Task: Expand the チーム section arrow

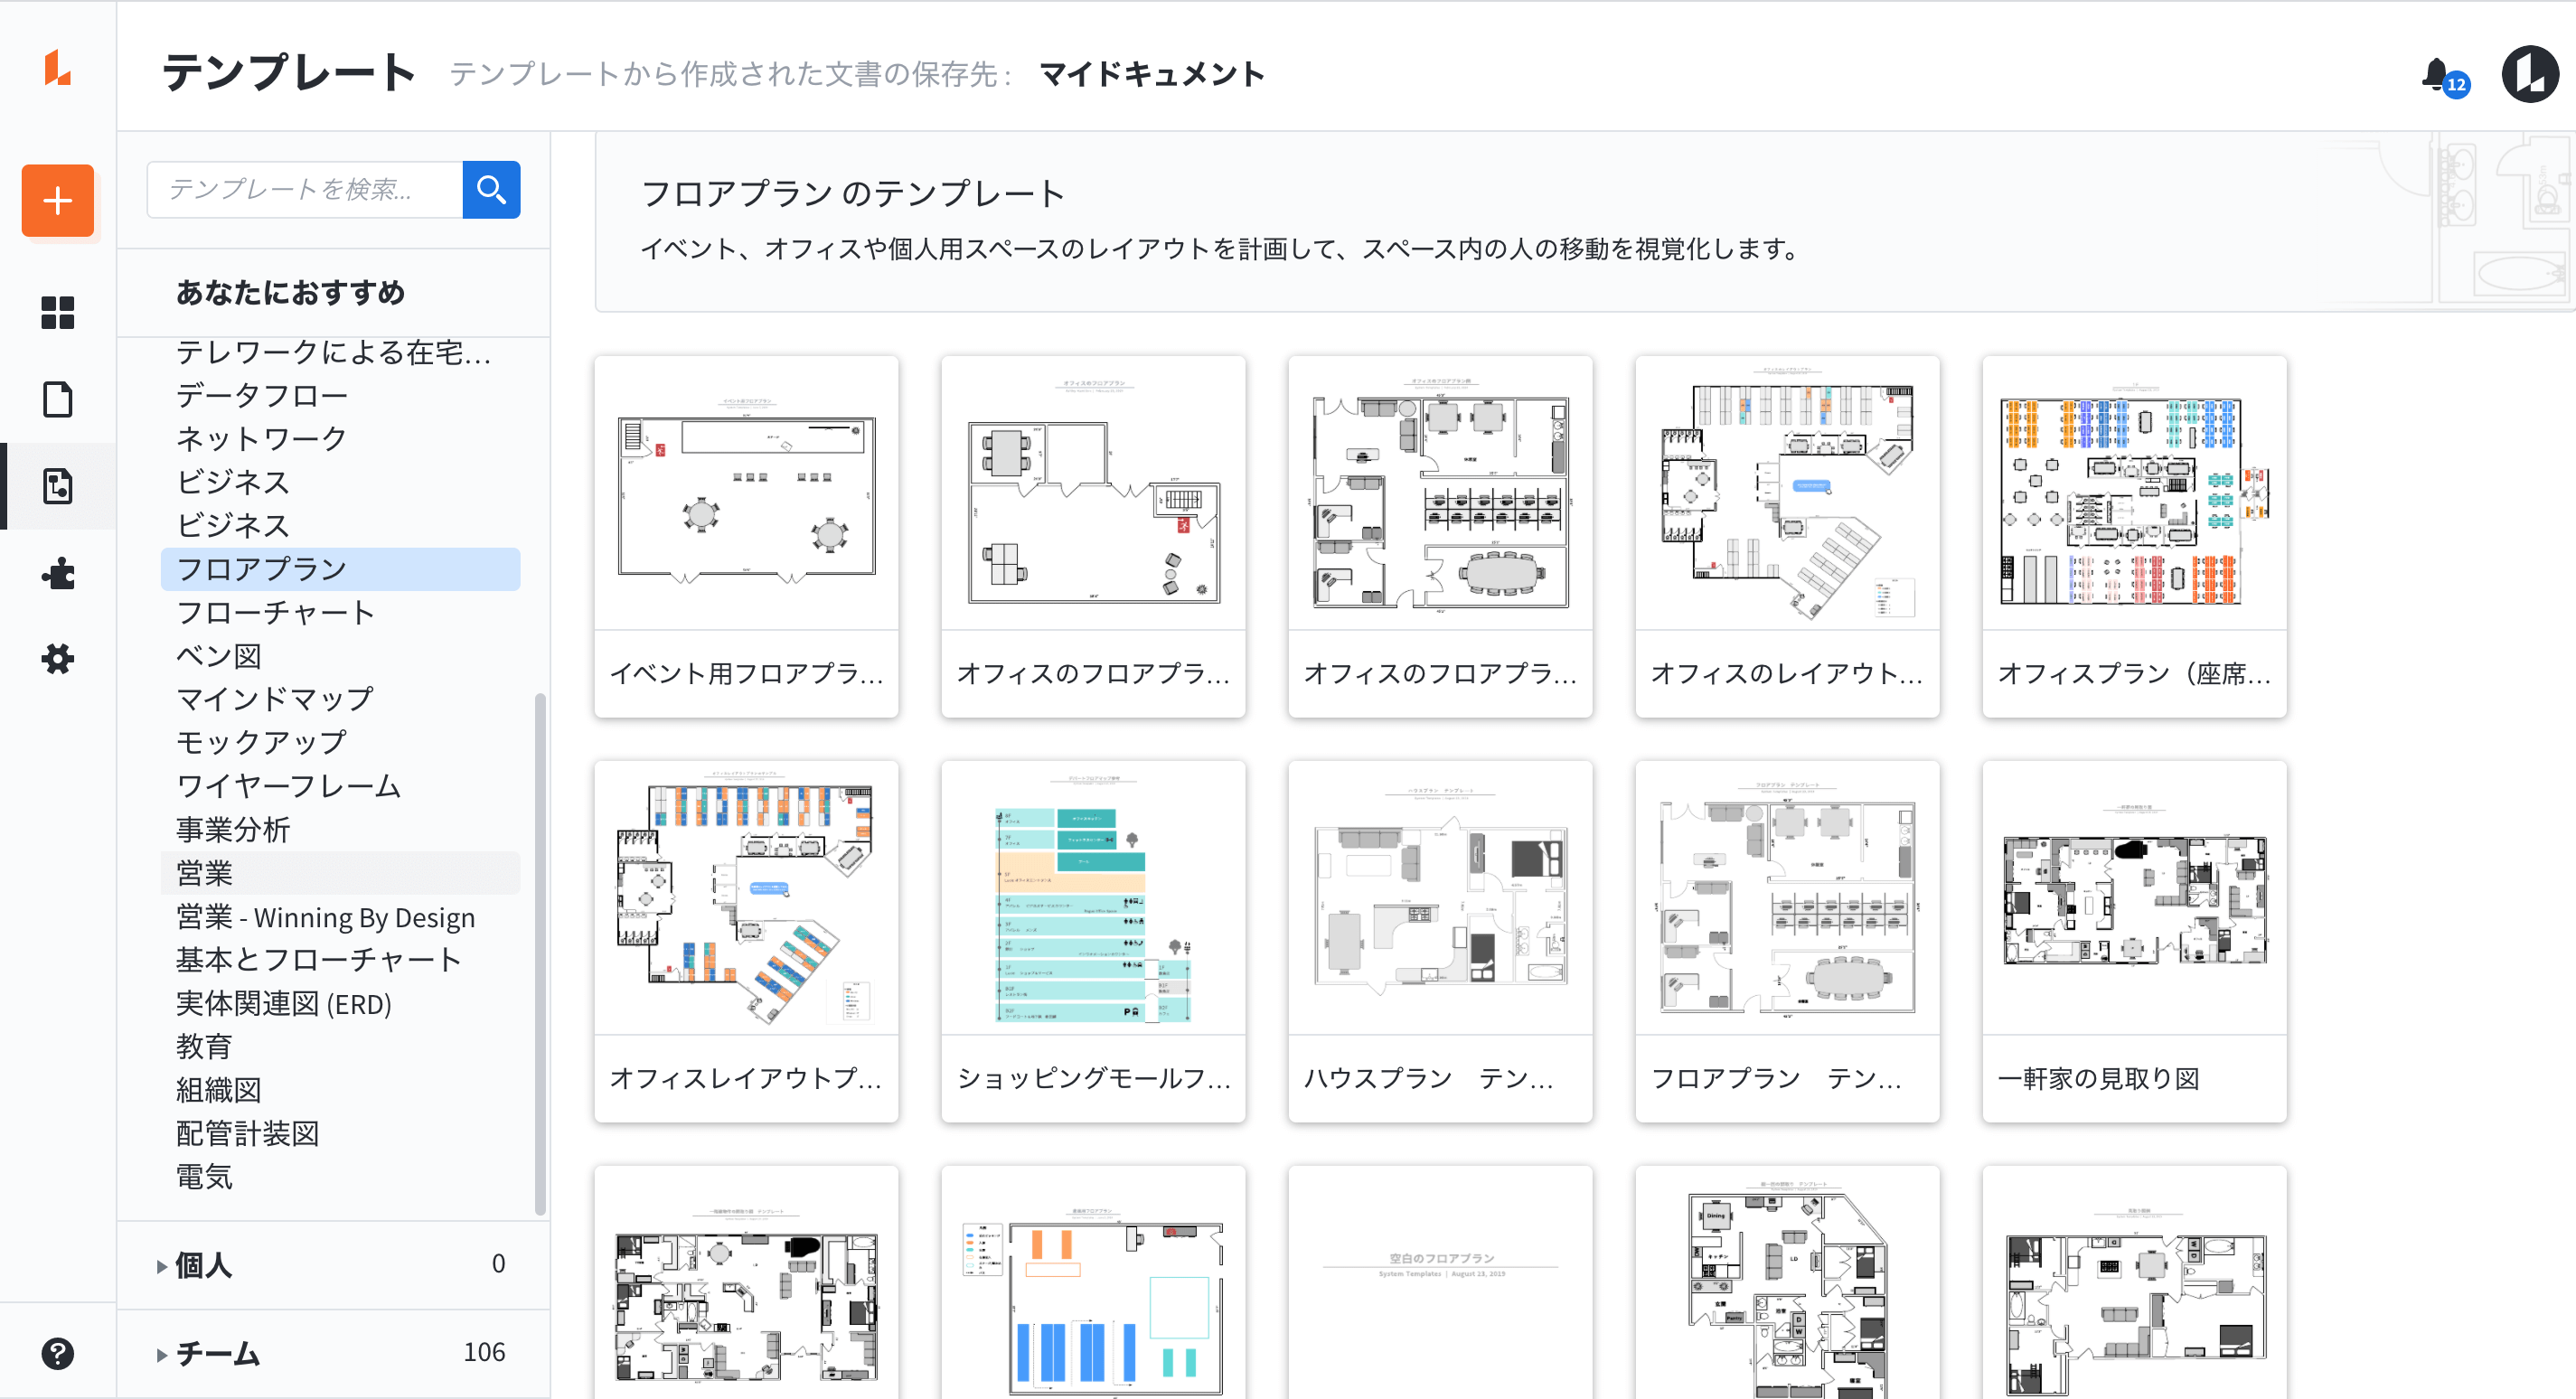Action: [162, 1355]
